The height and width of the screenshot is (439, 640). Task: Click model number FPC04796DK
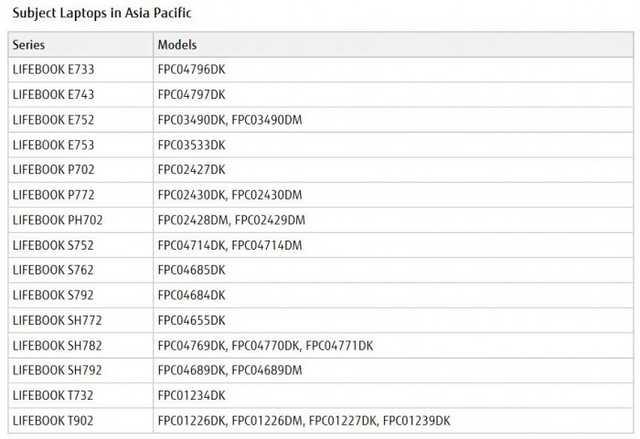pyautogui.click(x=191, y=70)
